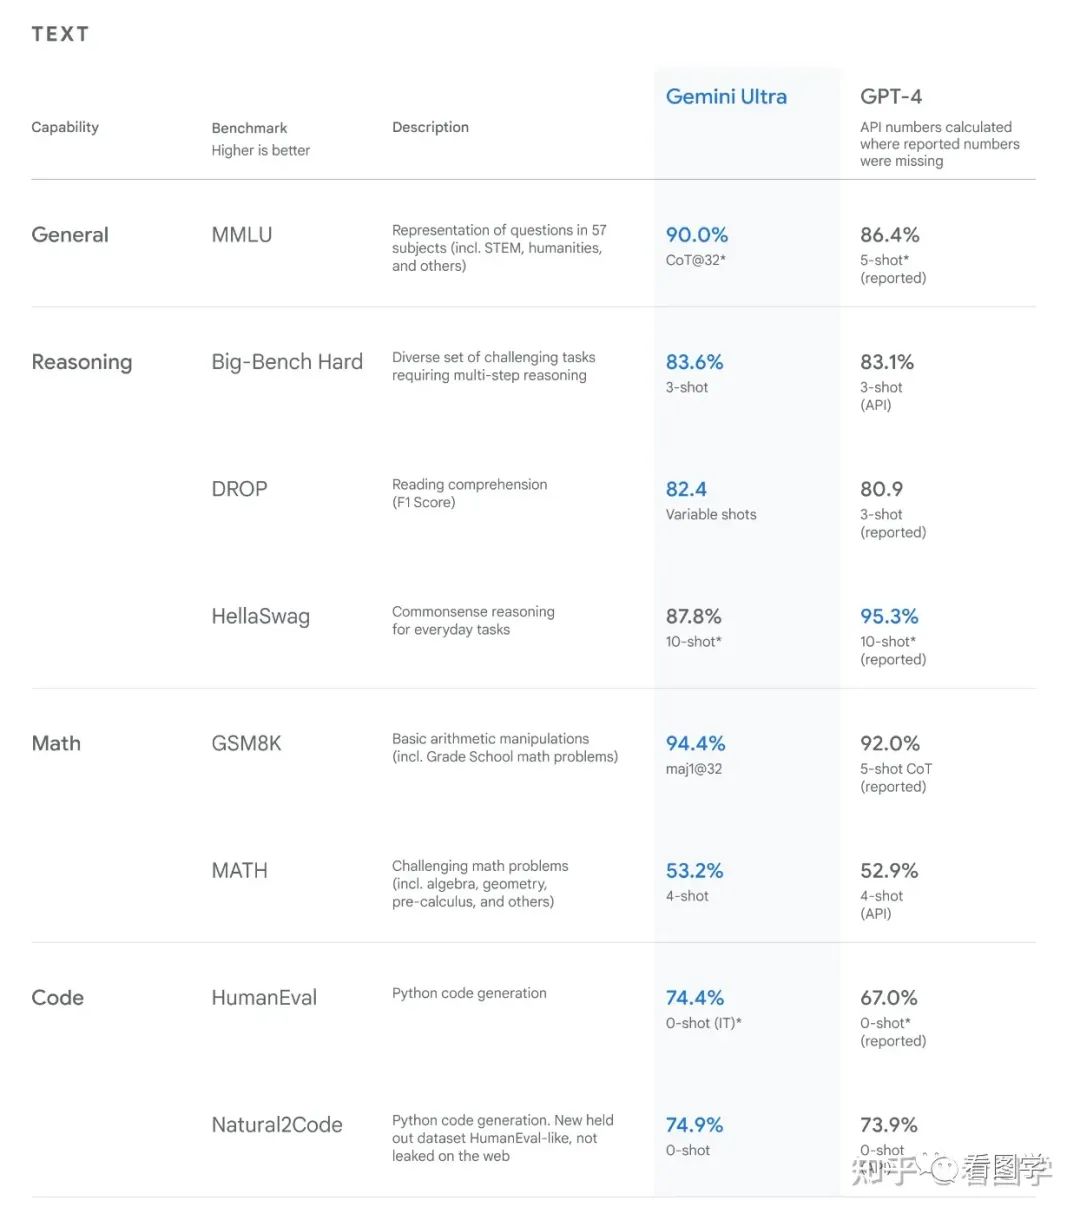
Task: Click the HellaSwag benchmark label
Action: [261, 616]
